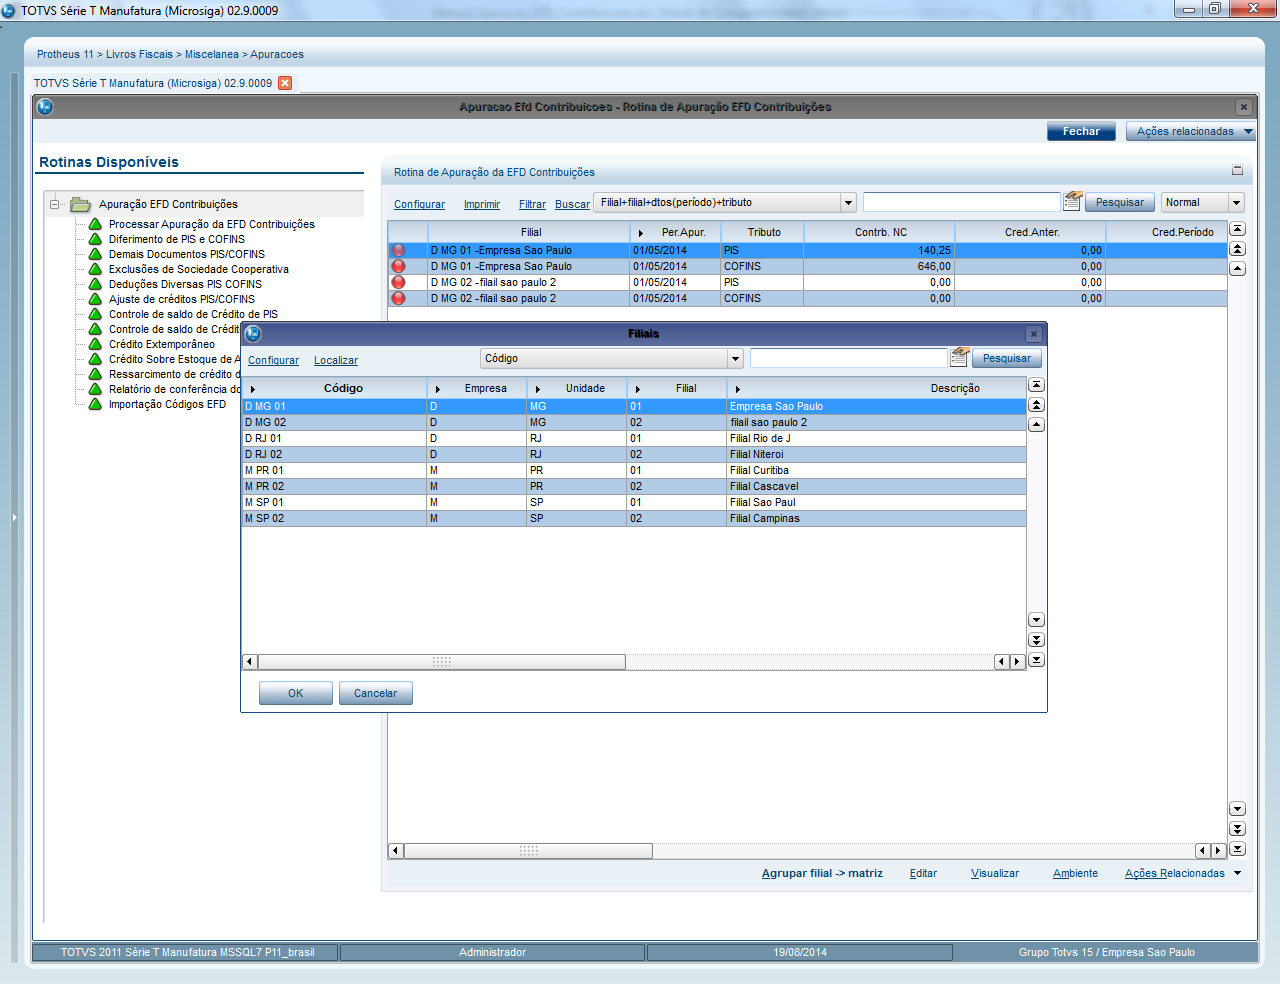
Task: Click the search field icon beside the main Pesquisar button
Action: coord(1072,201)
